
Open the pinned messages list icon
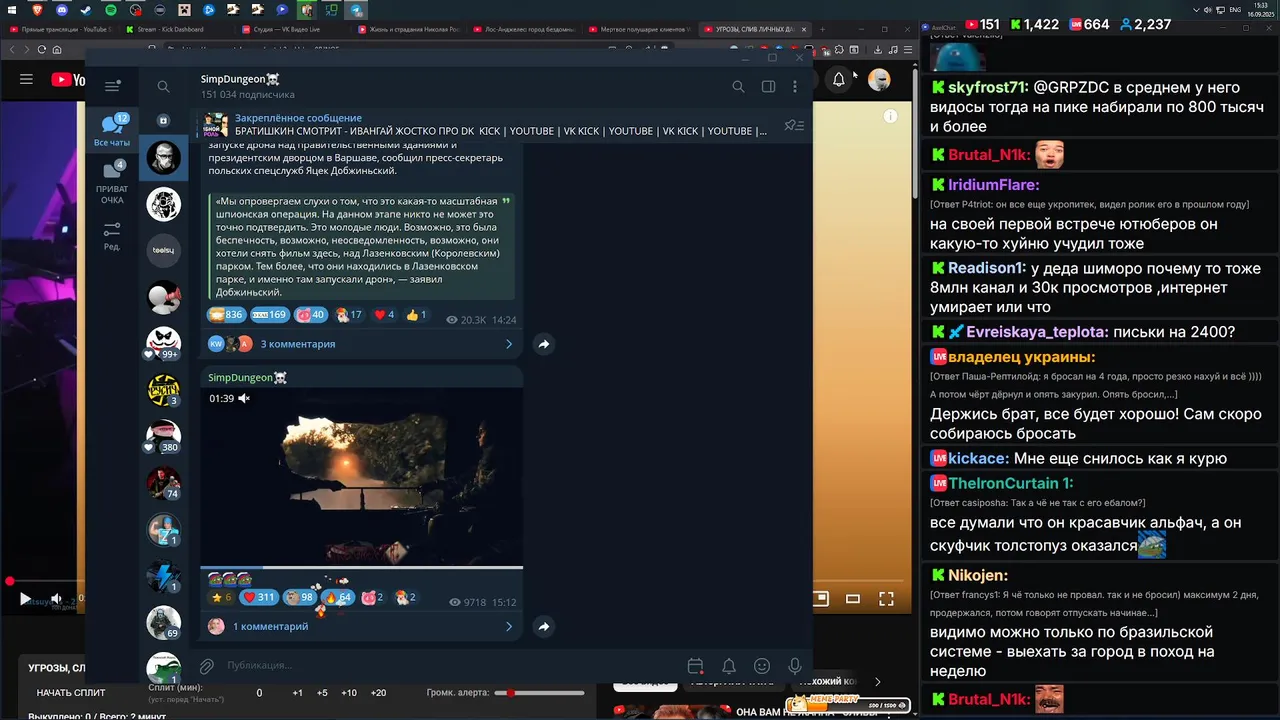[x=794, y=125]
